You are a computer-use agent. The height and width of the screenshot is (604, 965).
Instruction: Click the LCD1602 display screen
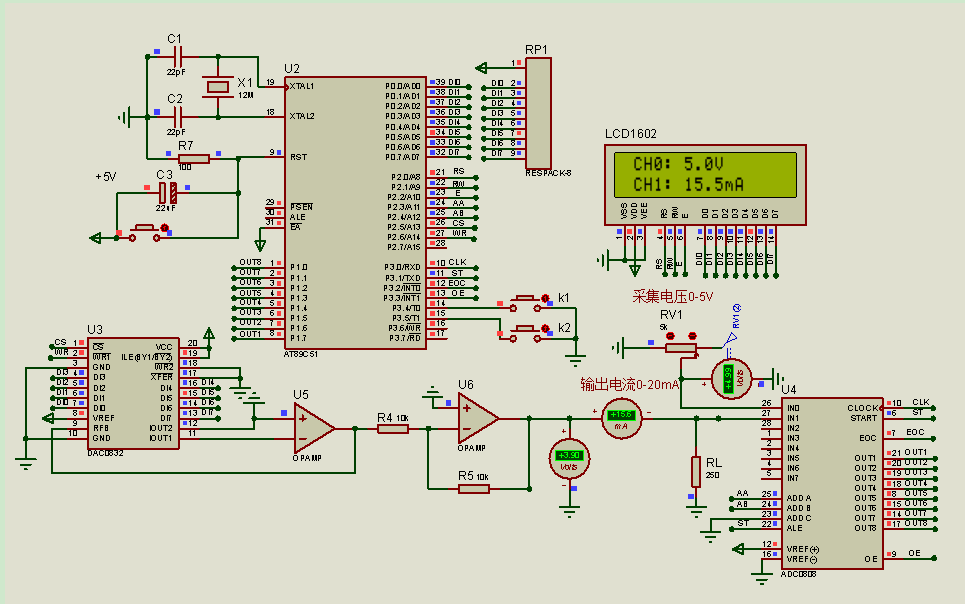pyautogui.click(x=705, y=175)
